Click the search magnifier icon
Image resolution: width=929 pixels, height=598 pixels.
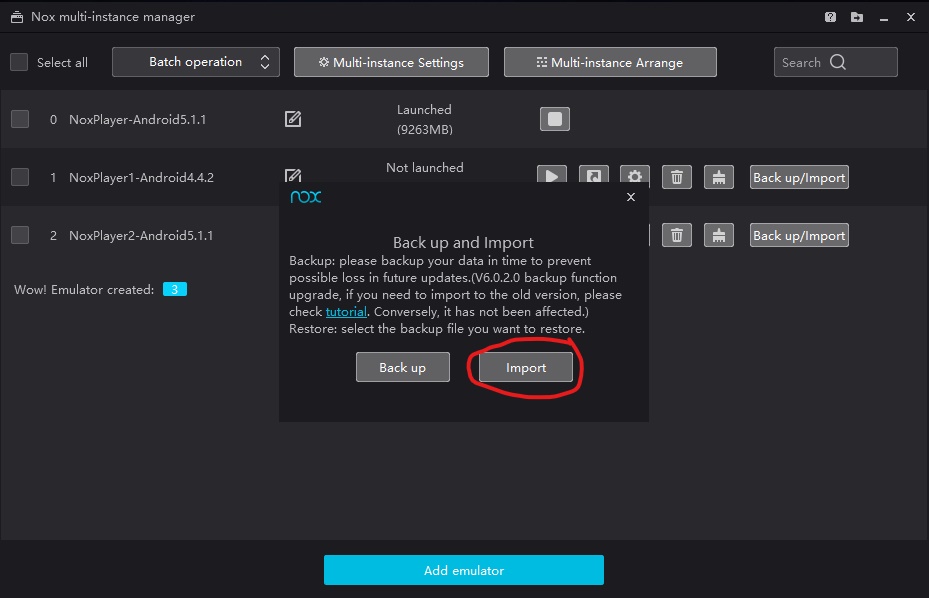[x=838, y=62]
